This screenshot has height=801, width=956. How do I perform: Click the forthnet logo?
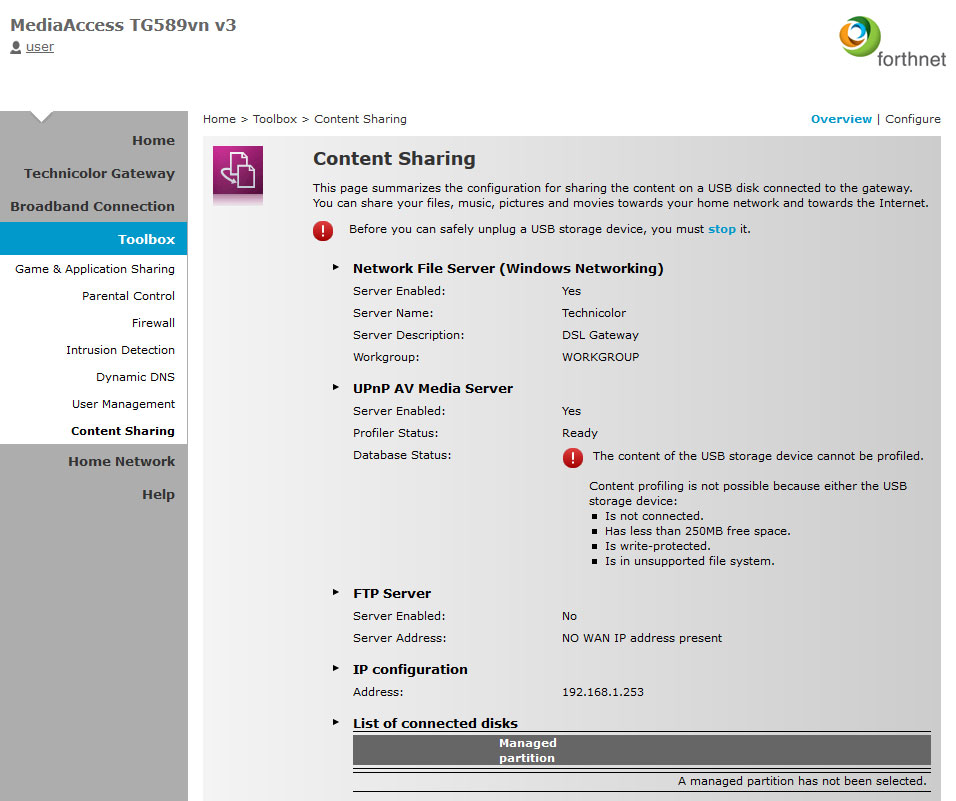(893, 42)
